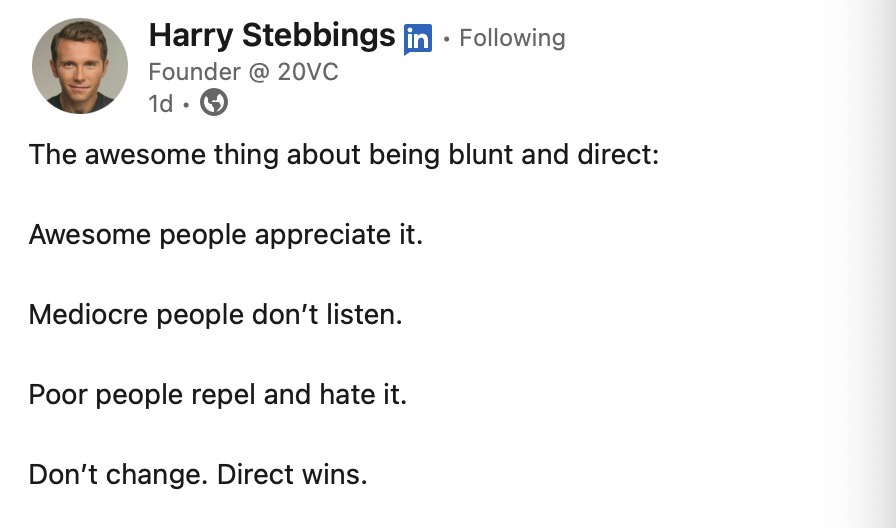This screenshot has width=896, height=528.
Task: Click Harry Stebbings' profile photo
Action: 80,66
